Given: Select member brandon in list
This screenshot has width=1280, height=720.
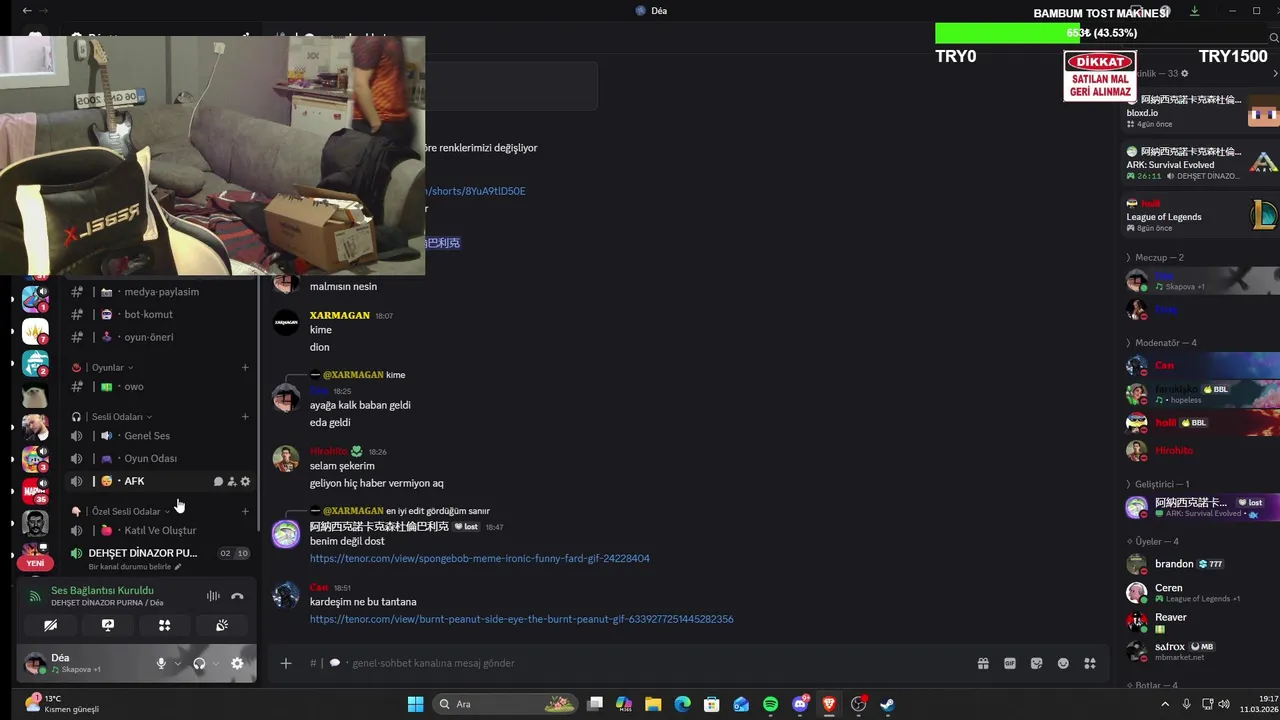Looking at the screenshot, I should click(1200, 564).
